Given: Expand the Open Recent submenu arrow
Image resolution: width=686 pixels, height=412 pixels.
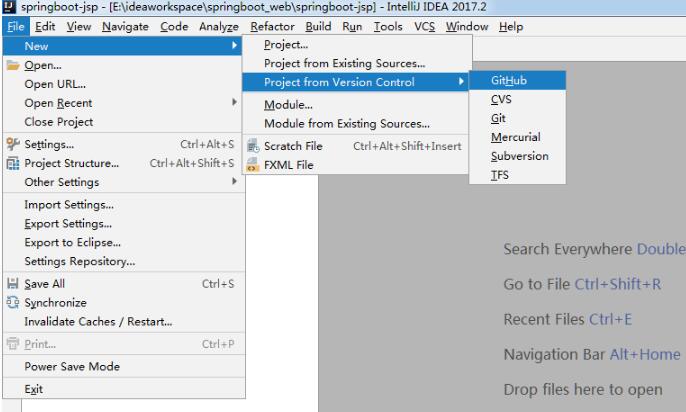Looking at the screenshot, I should 234,102.
